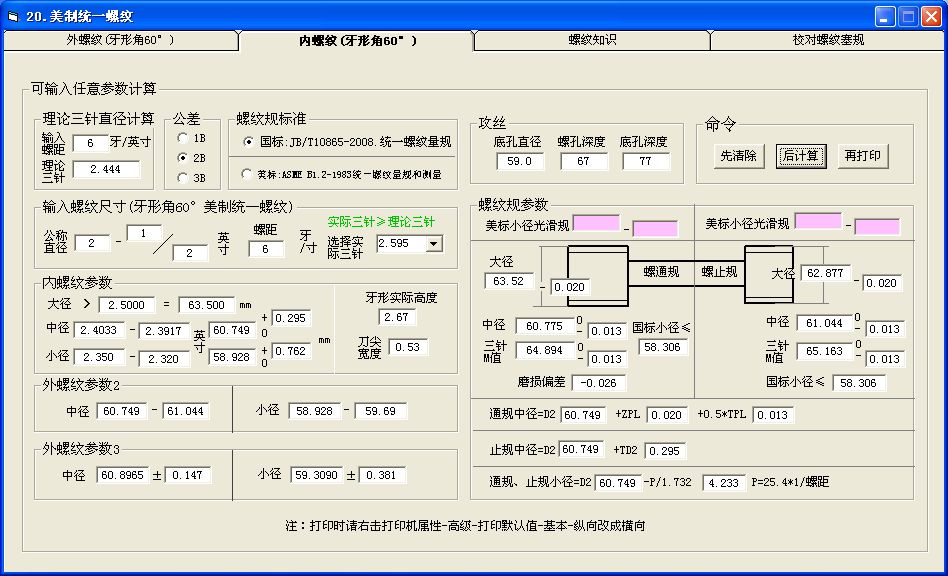
Task: Click the -P/1.732 result field 4.233
Action: click(724, 483)
